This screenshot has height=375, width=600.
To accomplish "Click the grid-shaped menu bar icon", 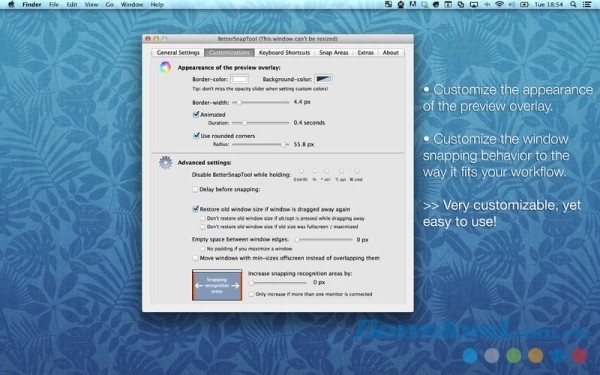I will pos(388,5).
